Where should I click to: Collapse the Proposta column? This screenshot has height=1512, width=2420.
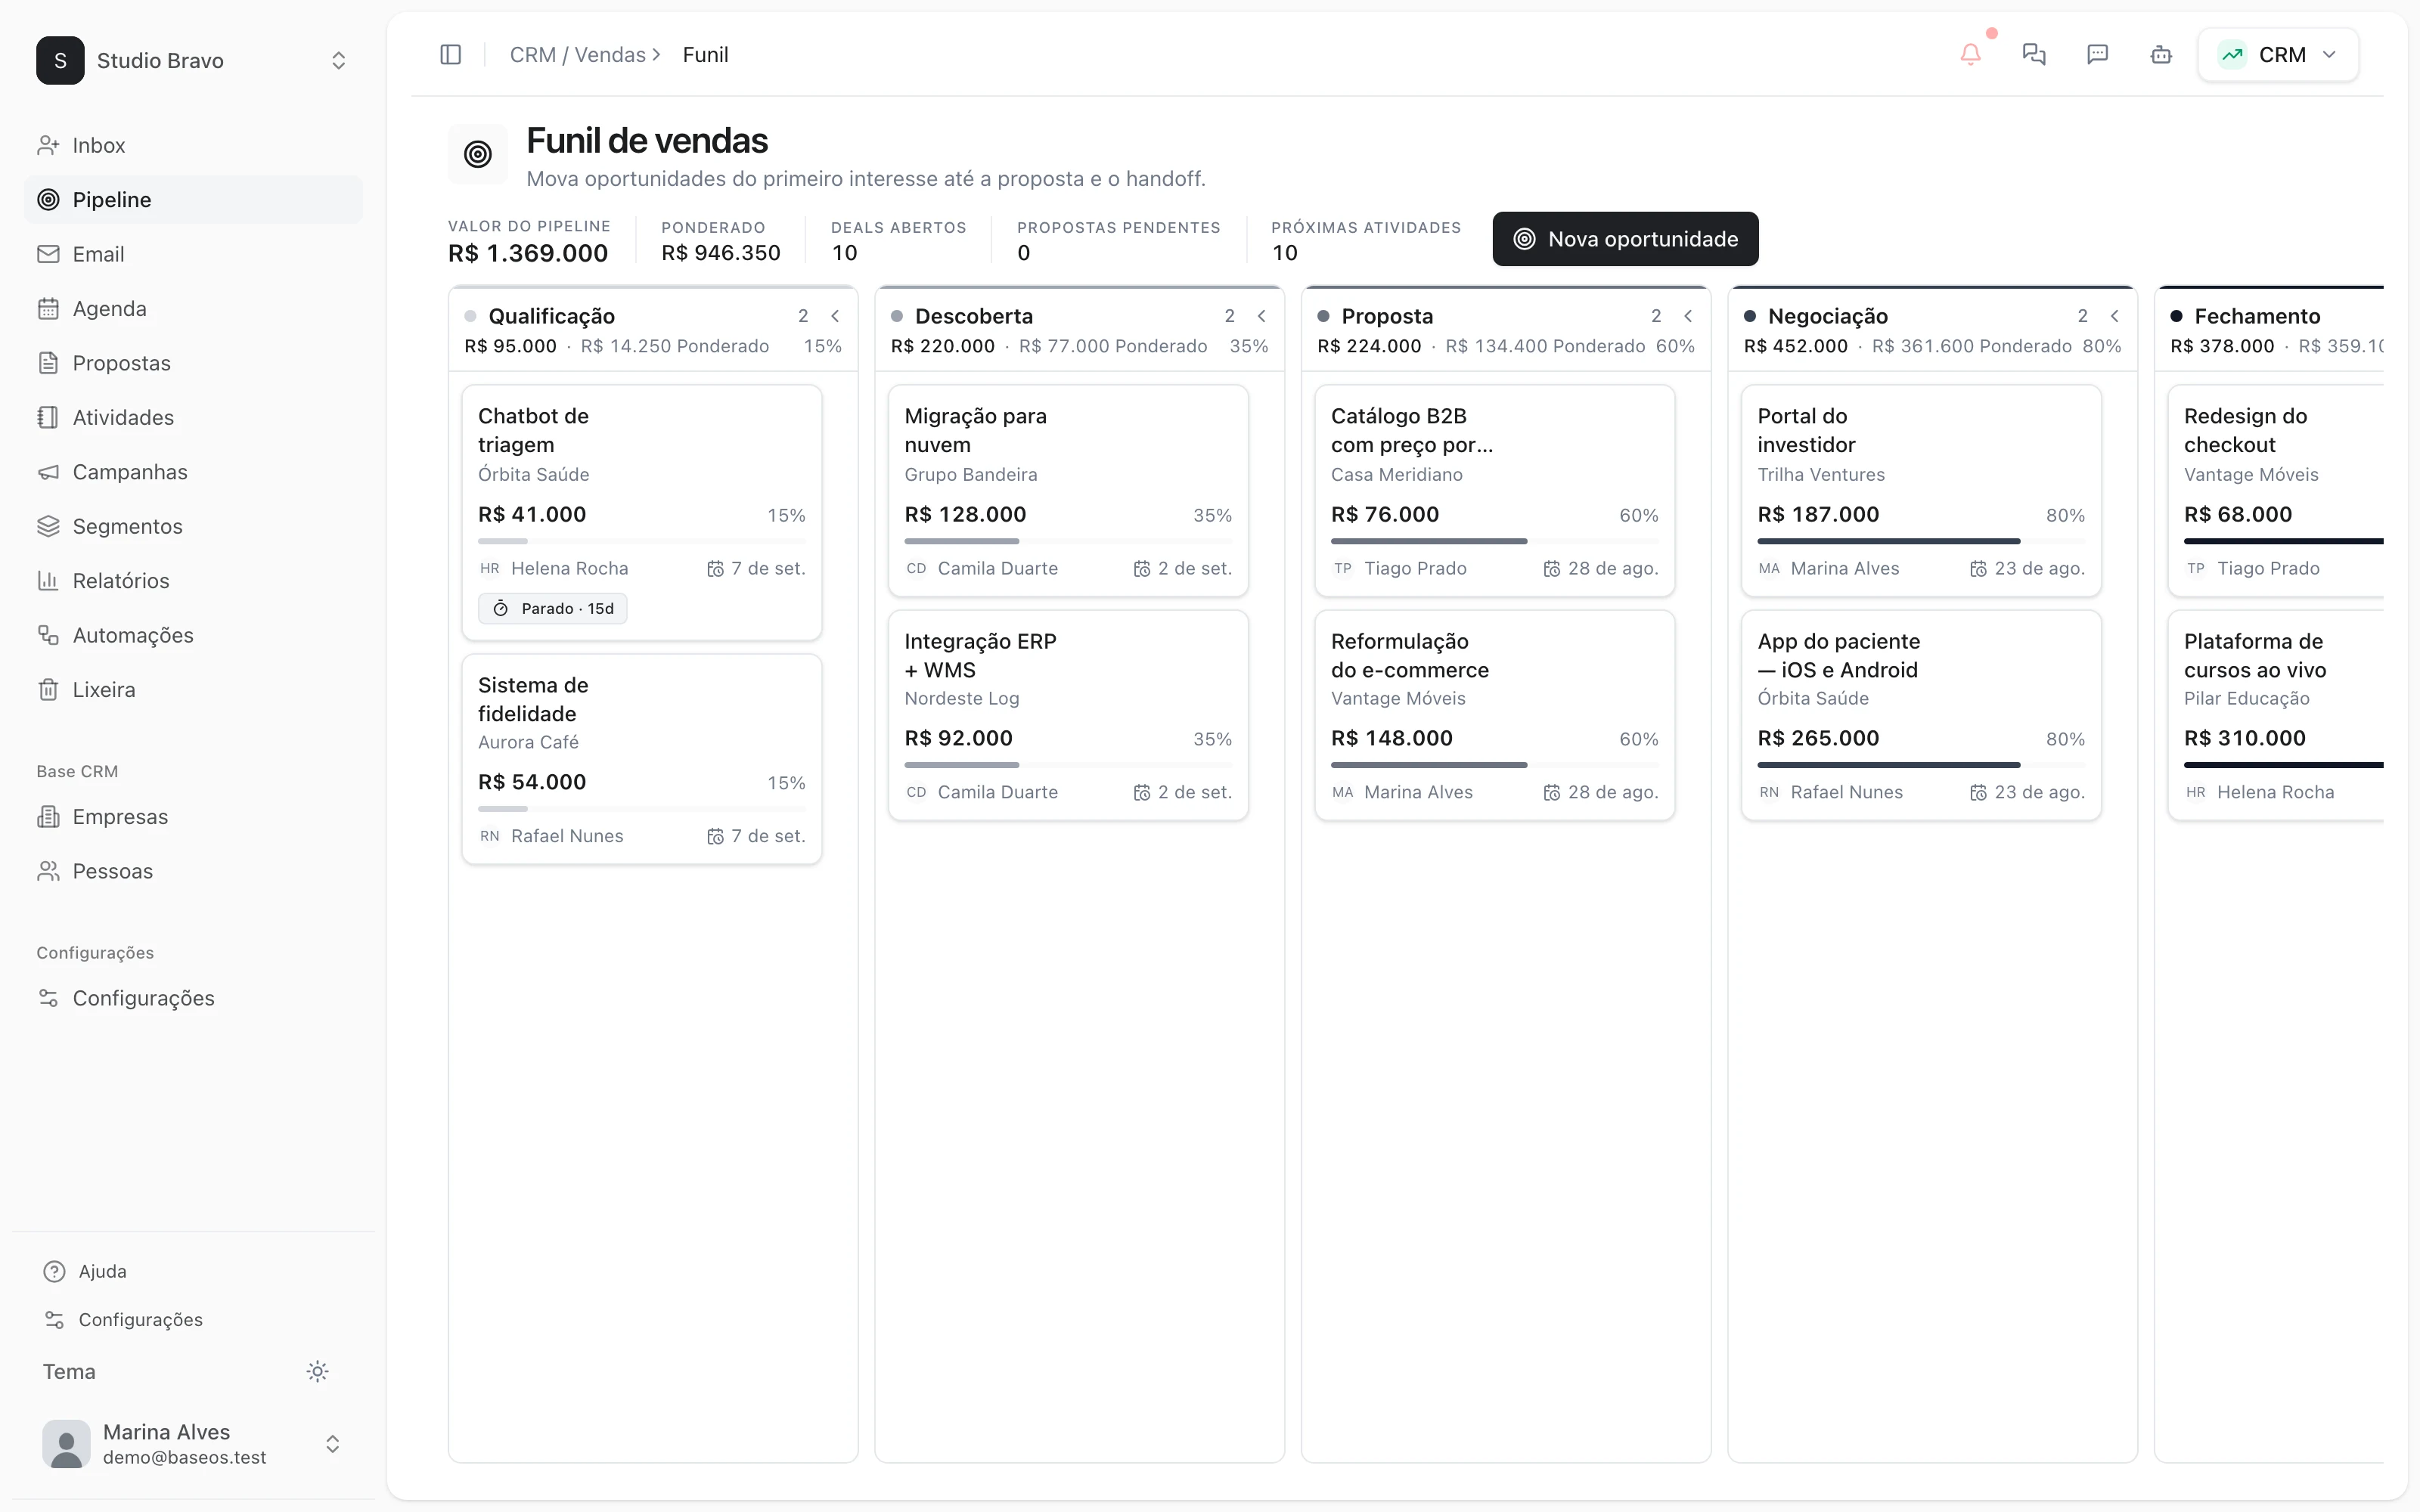click(1688, 316)
